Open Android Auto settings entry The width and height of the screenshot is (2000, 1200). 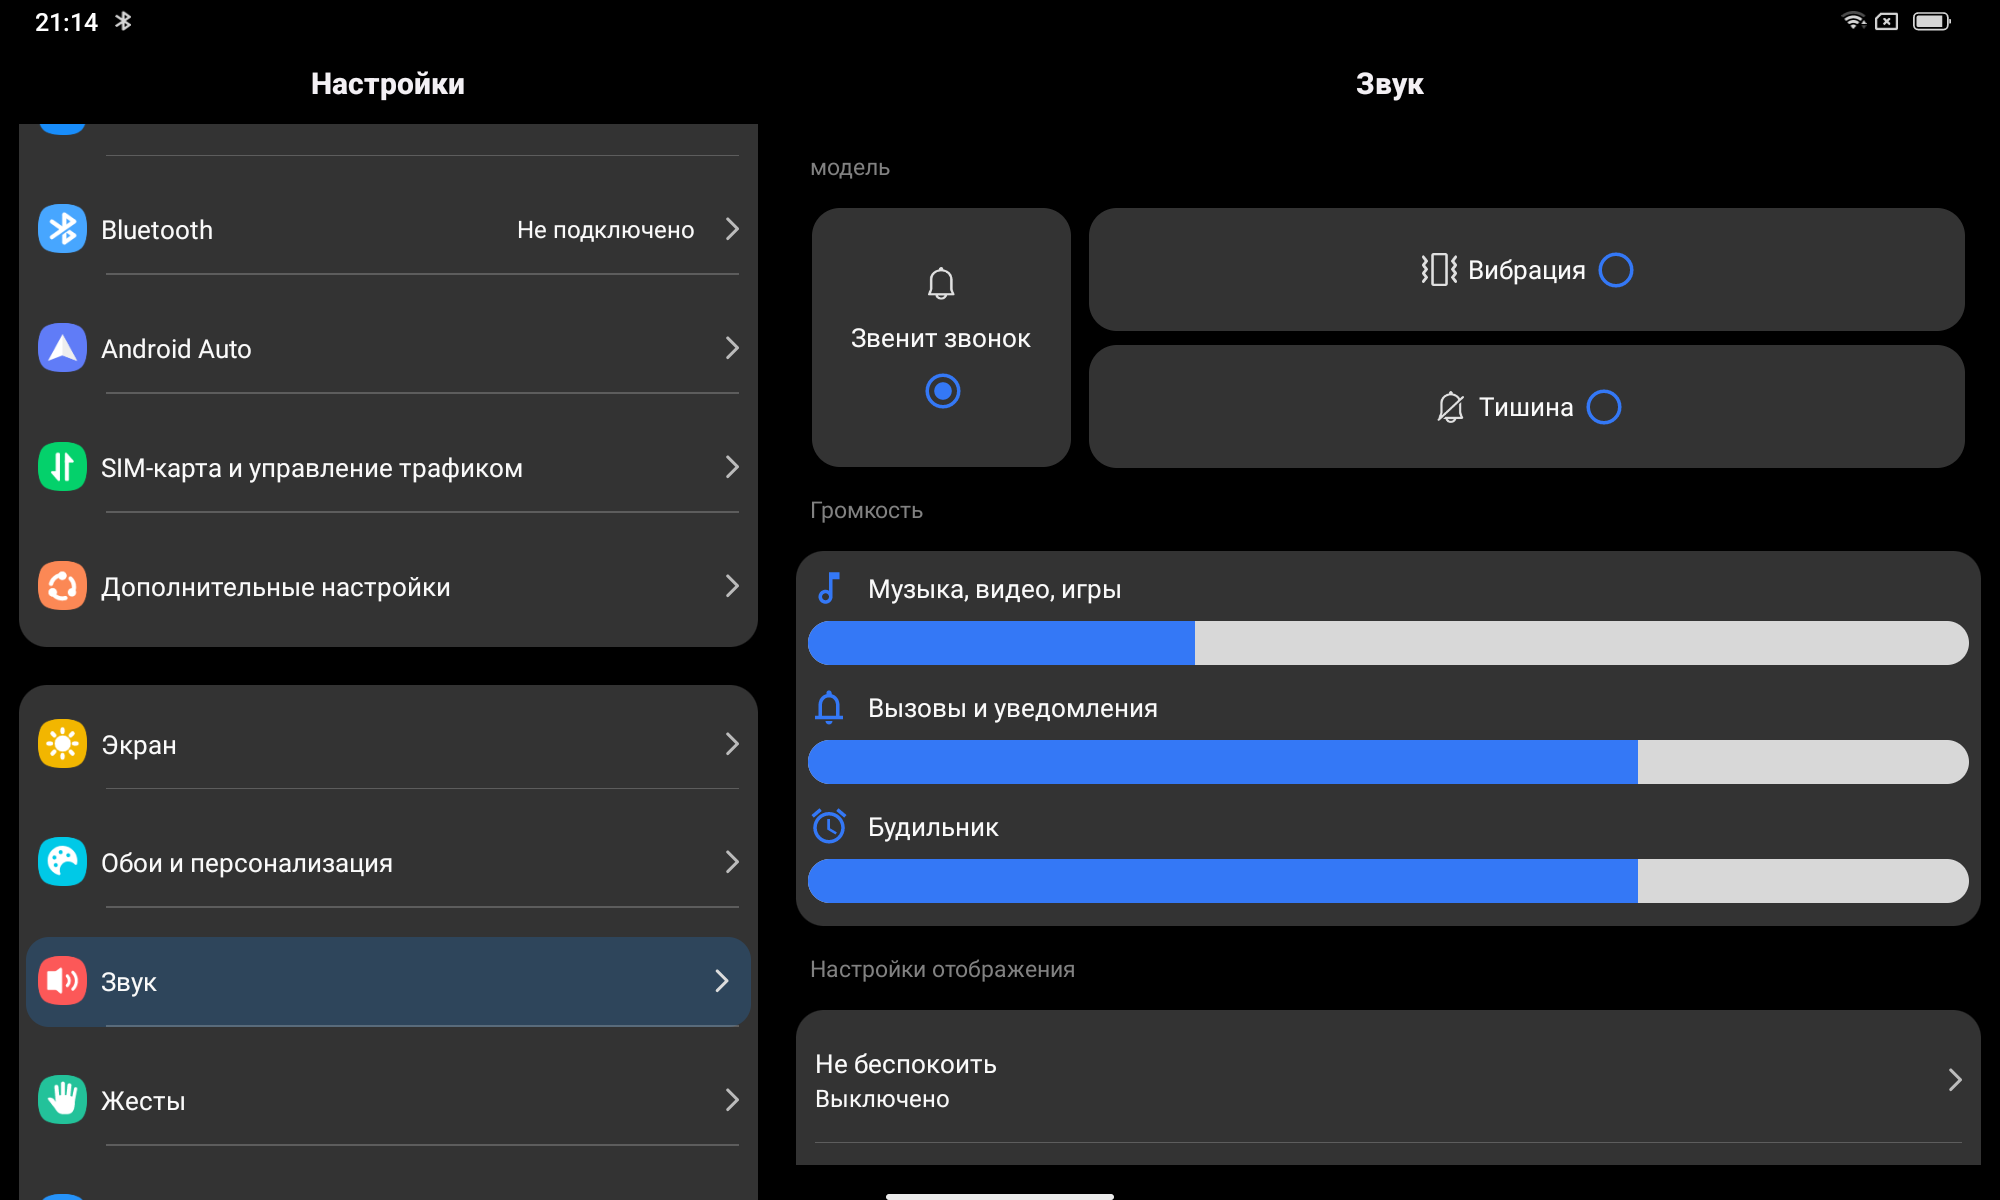click(388, 348)
